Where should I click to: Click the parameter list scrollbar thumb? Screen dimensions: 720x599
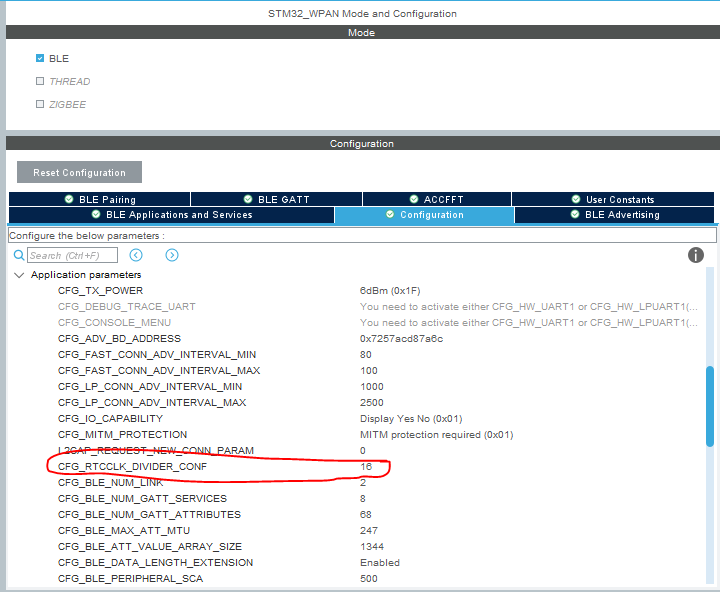[710, 406]
